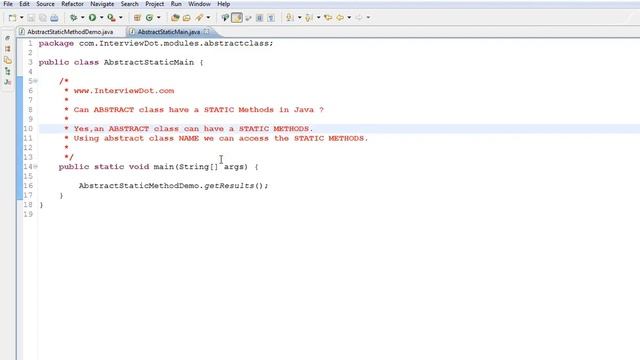Click the New Java Class icon

tap(149, 18)
